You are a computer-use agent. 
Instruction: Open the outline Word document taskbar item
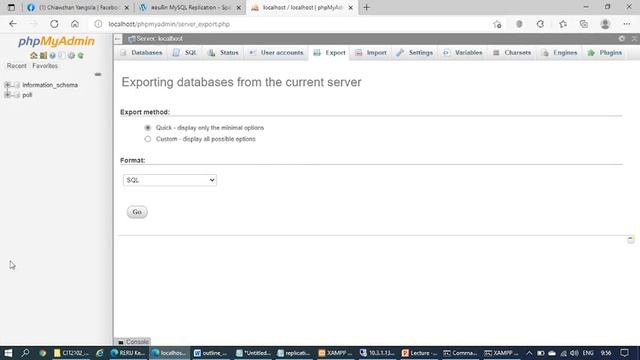[x=211, y=353]
